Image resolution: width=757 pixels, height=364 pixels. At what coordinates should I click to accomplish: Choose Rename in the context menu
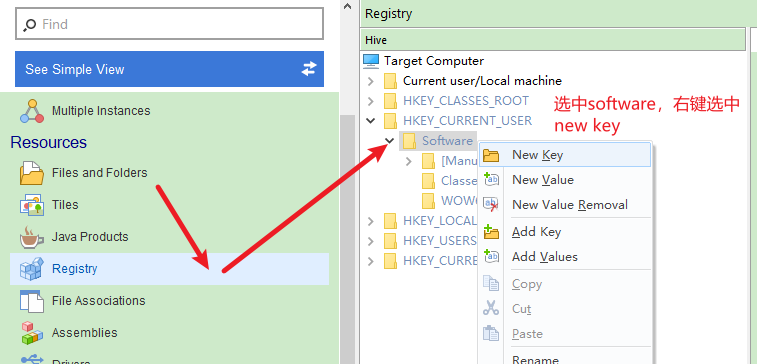(x=565, y=358)
